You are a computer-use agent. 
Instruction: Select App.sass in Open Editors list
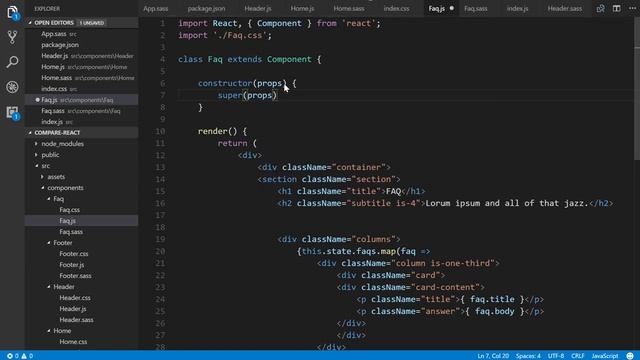[x=53, y=34]
